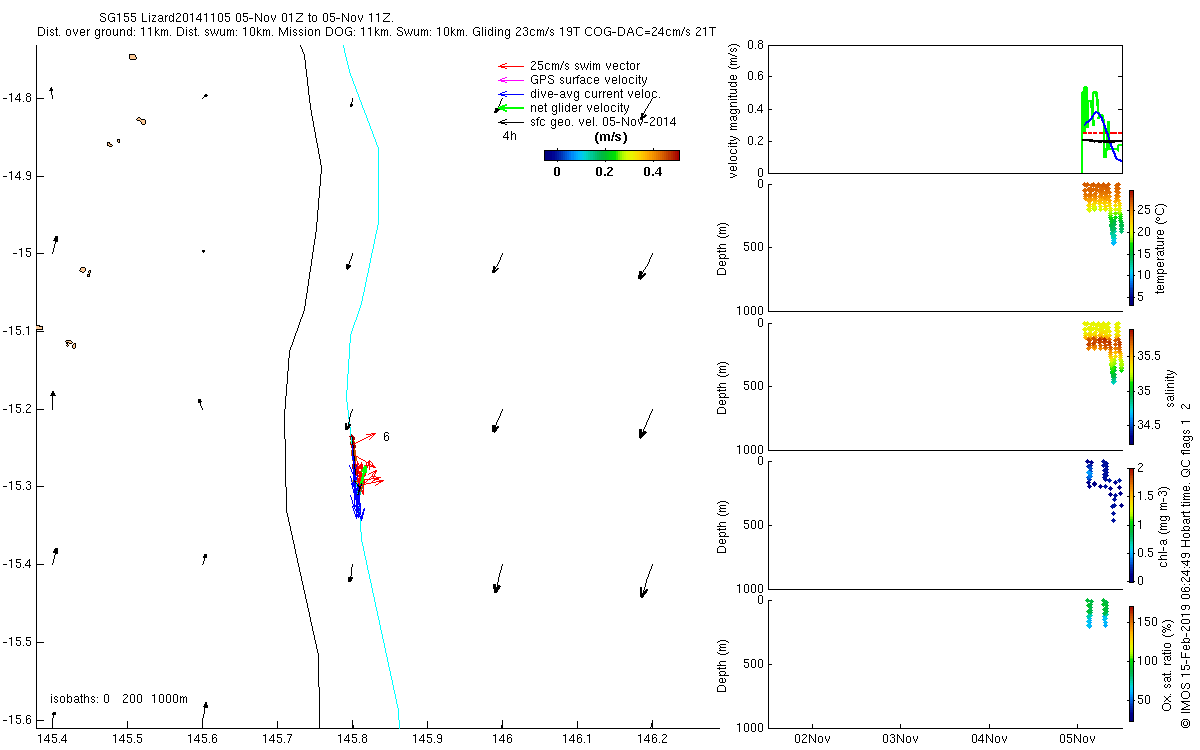Click the '145.8' longitude tick label
Viewport: 1200px width, 750px height.
(x=353, y=739)
